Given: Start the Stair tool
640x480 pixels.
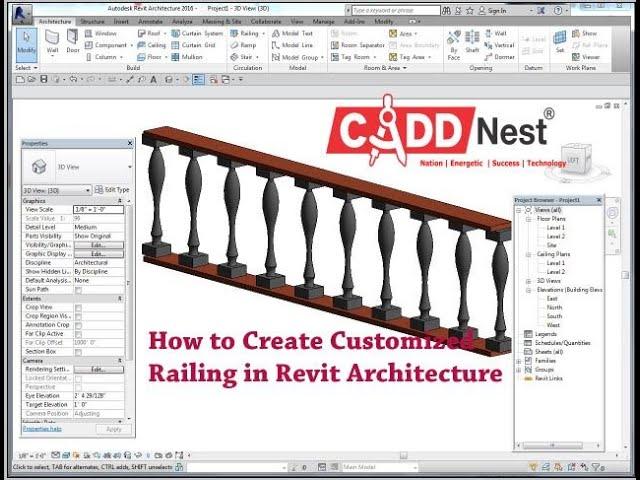Looking at the screenshot, I should [242, 57].
